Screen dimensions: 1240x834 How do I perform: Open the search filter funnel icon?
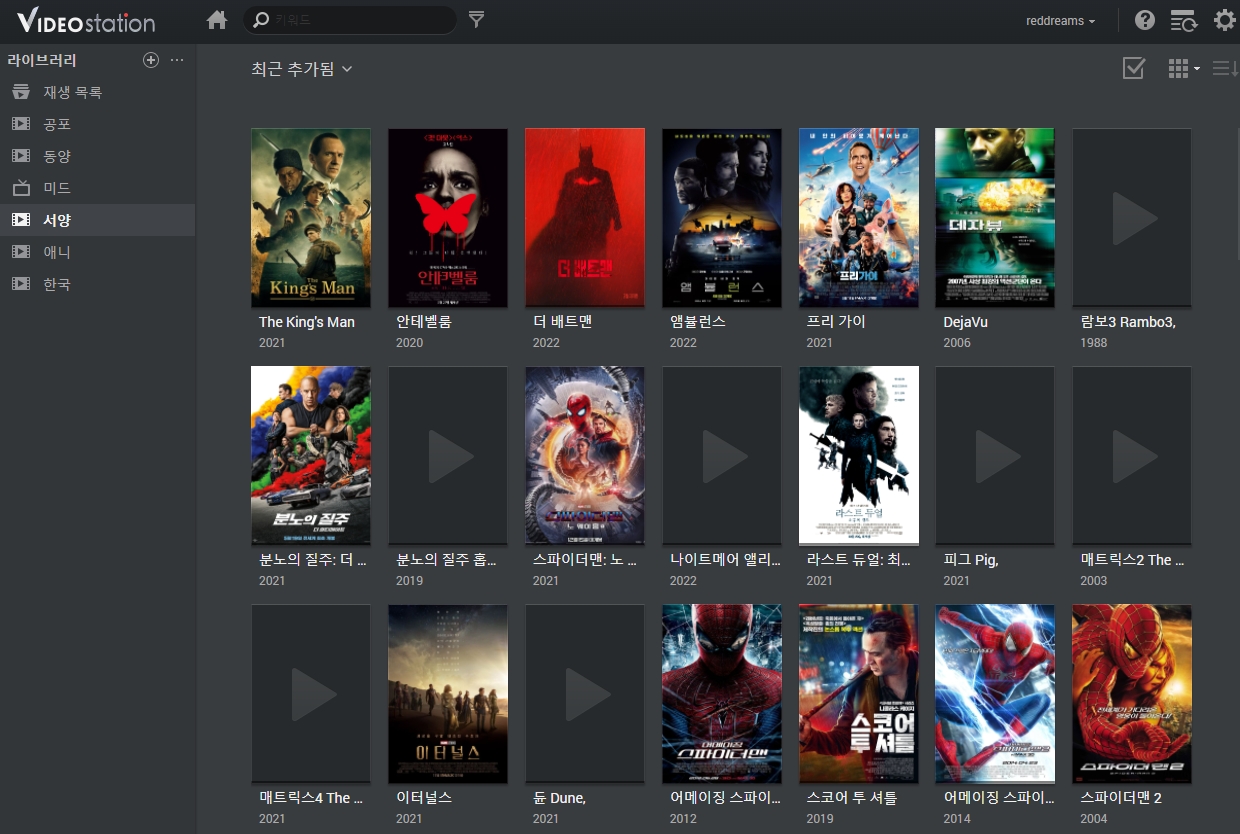point(477,20)
